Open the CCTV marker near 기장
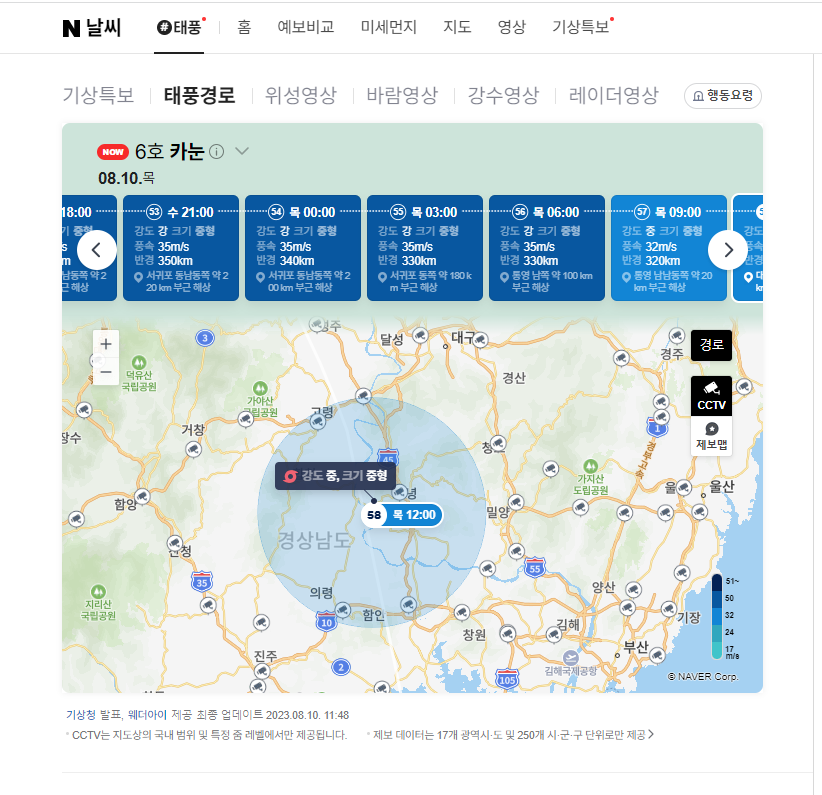This screenshot has width=822, height=795. [668, 609]
